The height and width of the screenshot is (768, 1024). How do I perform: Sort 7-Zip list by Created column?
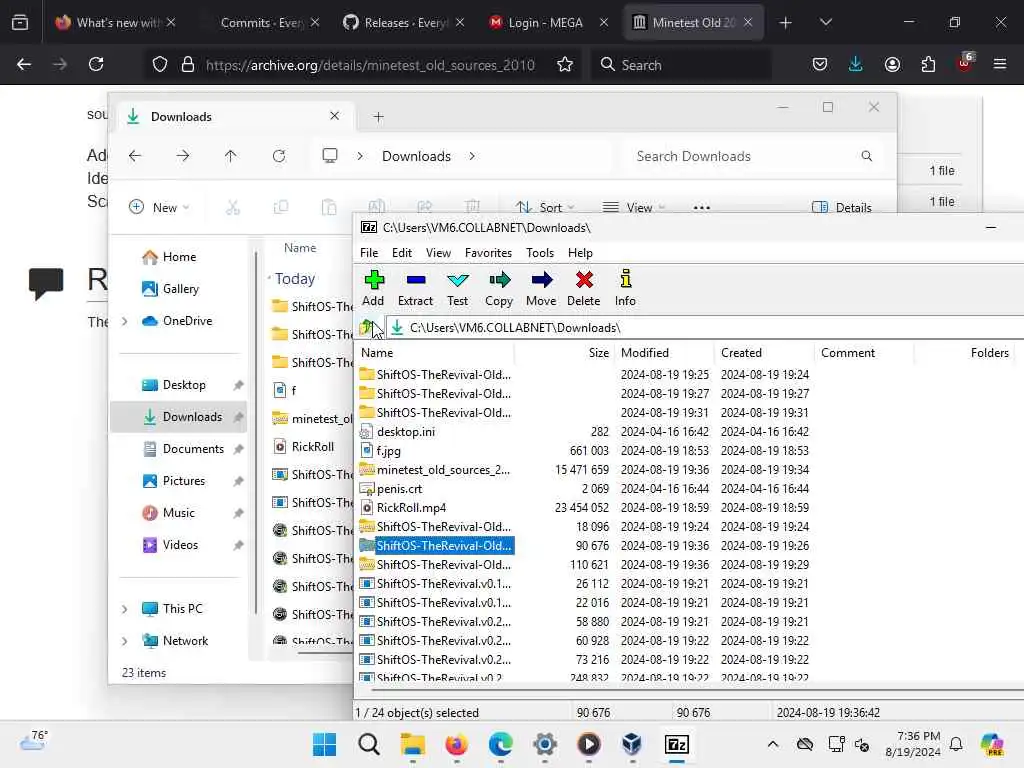point(764,353)
